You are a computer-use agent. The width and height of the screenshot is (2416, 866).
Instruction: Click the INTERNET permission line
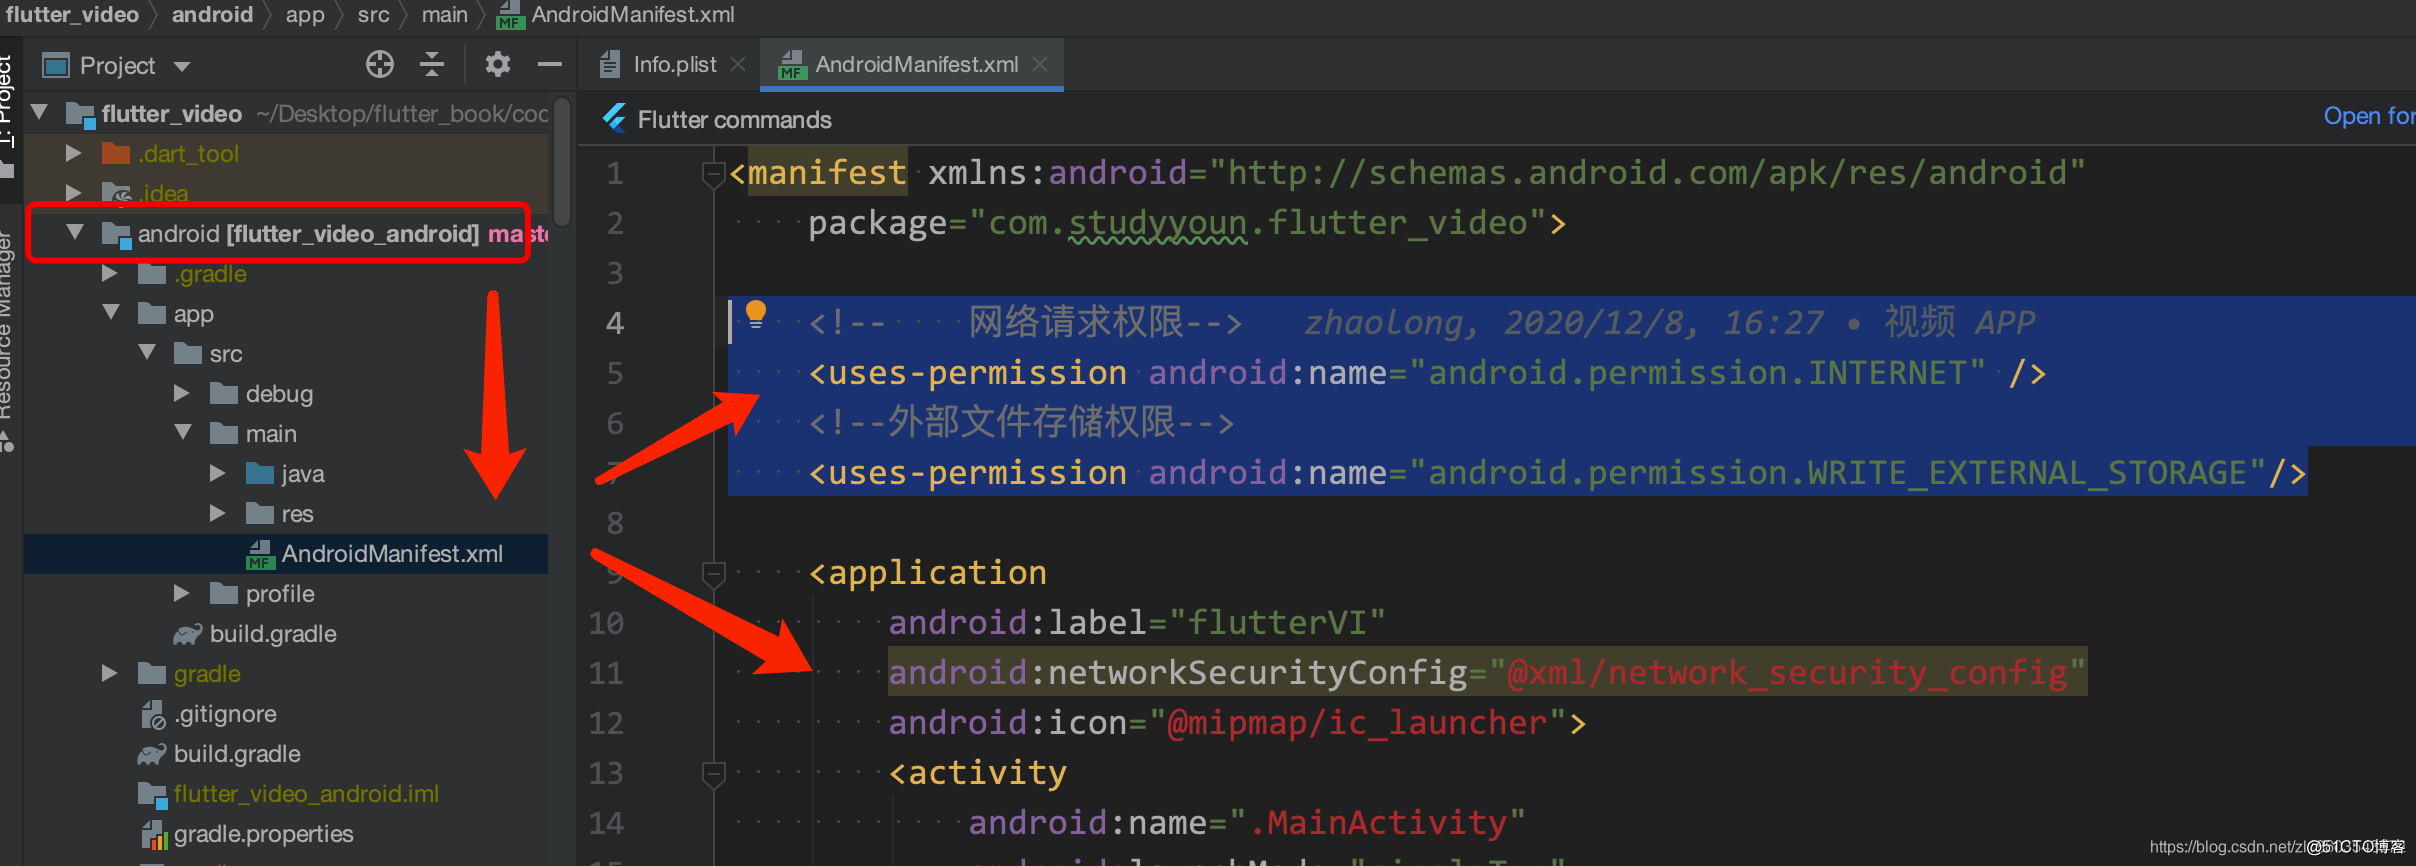tap(1427, 373)
